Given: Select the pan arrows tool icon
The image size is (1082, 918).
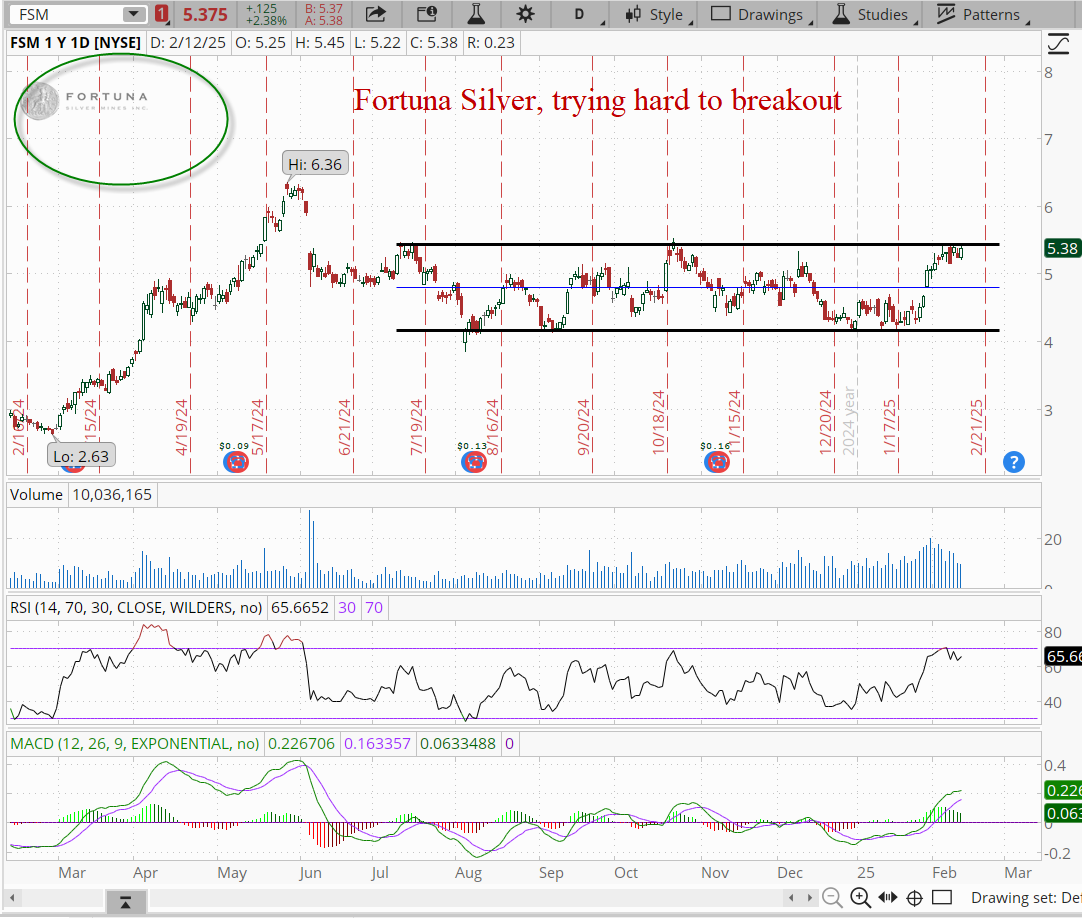Looking at the screenshot, I should click(x=887, y=897).
